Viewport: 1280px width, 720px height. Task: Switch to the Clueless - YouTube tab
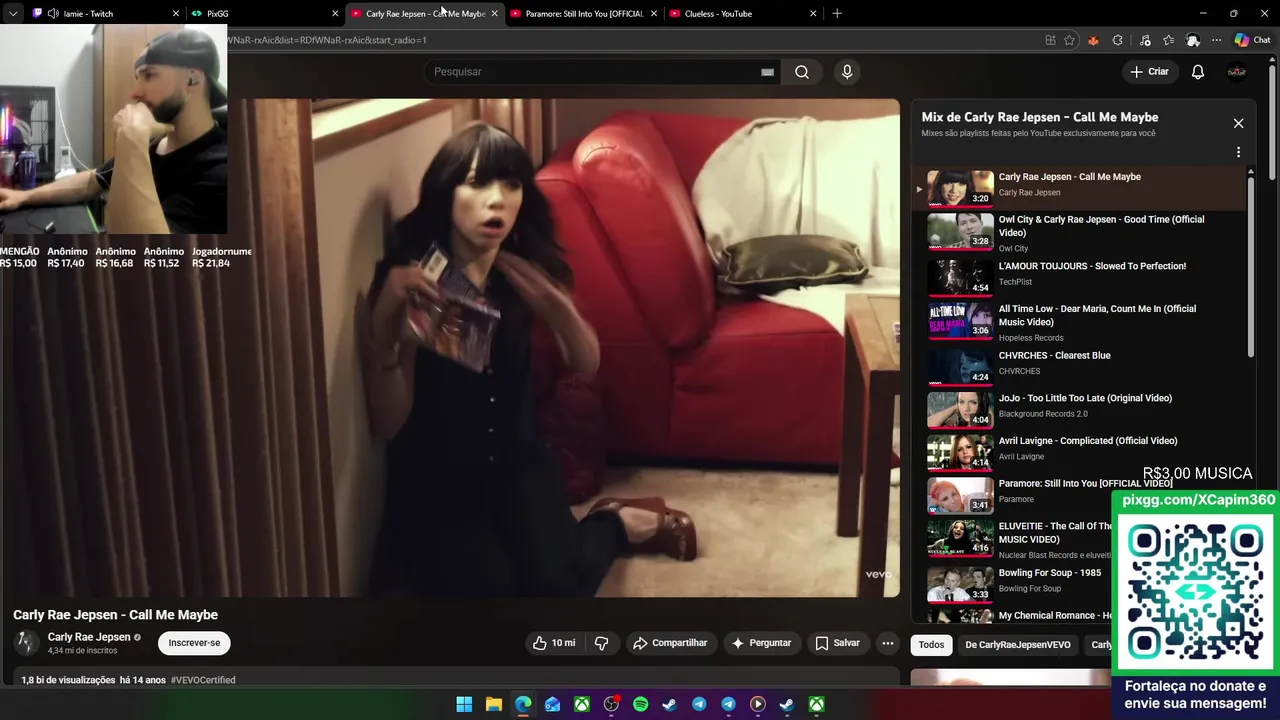click(x=742, y=13)
